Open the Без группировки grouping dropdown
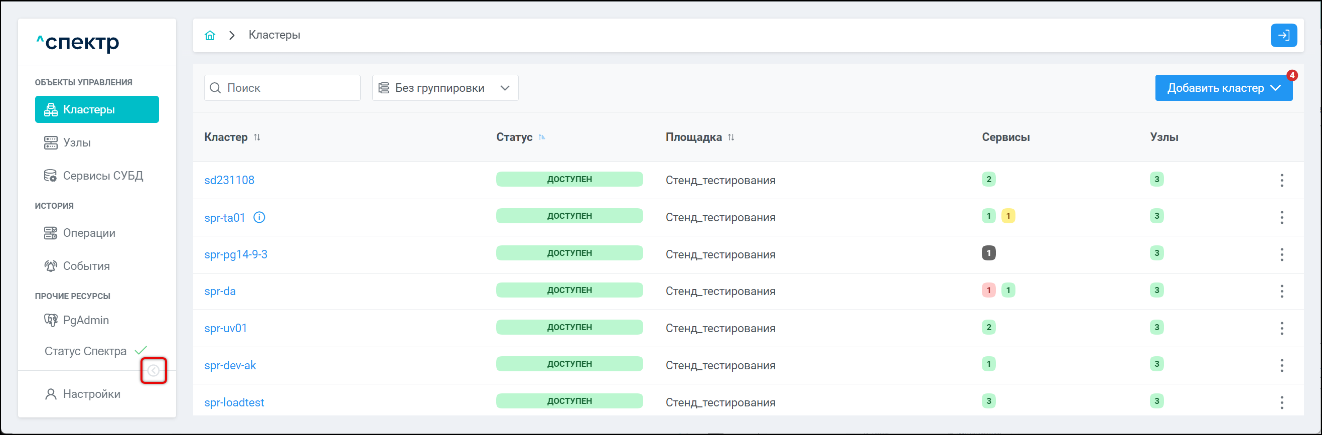 coord(445,88)
